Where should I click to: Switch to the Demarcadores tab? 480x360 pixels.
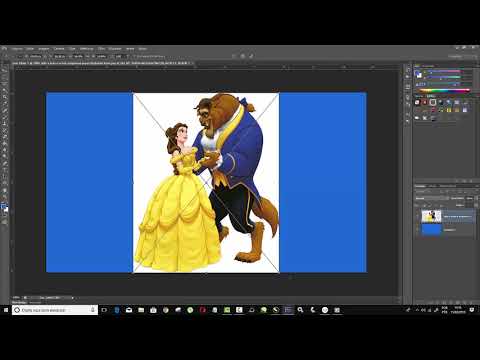(x=448, y=186)
